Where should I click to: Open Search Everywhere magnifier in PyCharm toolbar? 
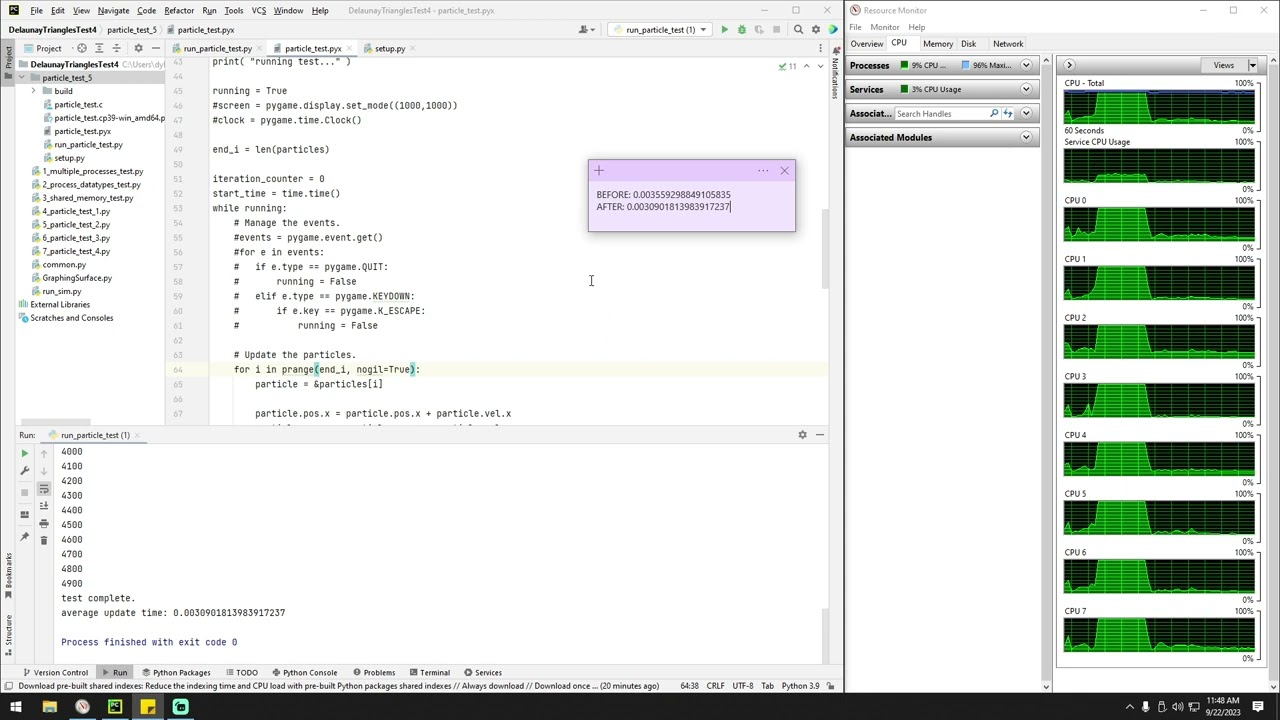[798, 30]
